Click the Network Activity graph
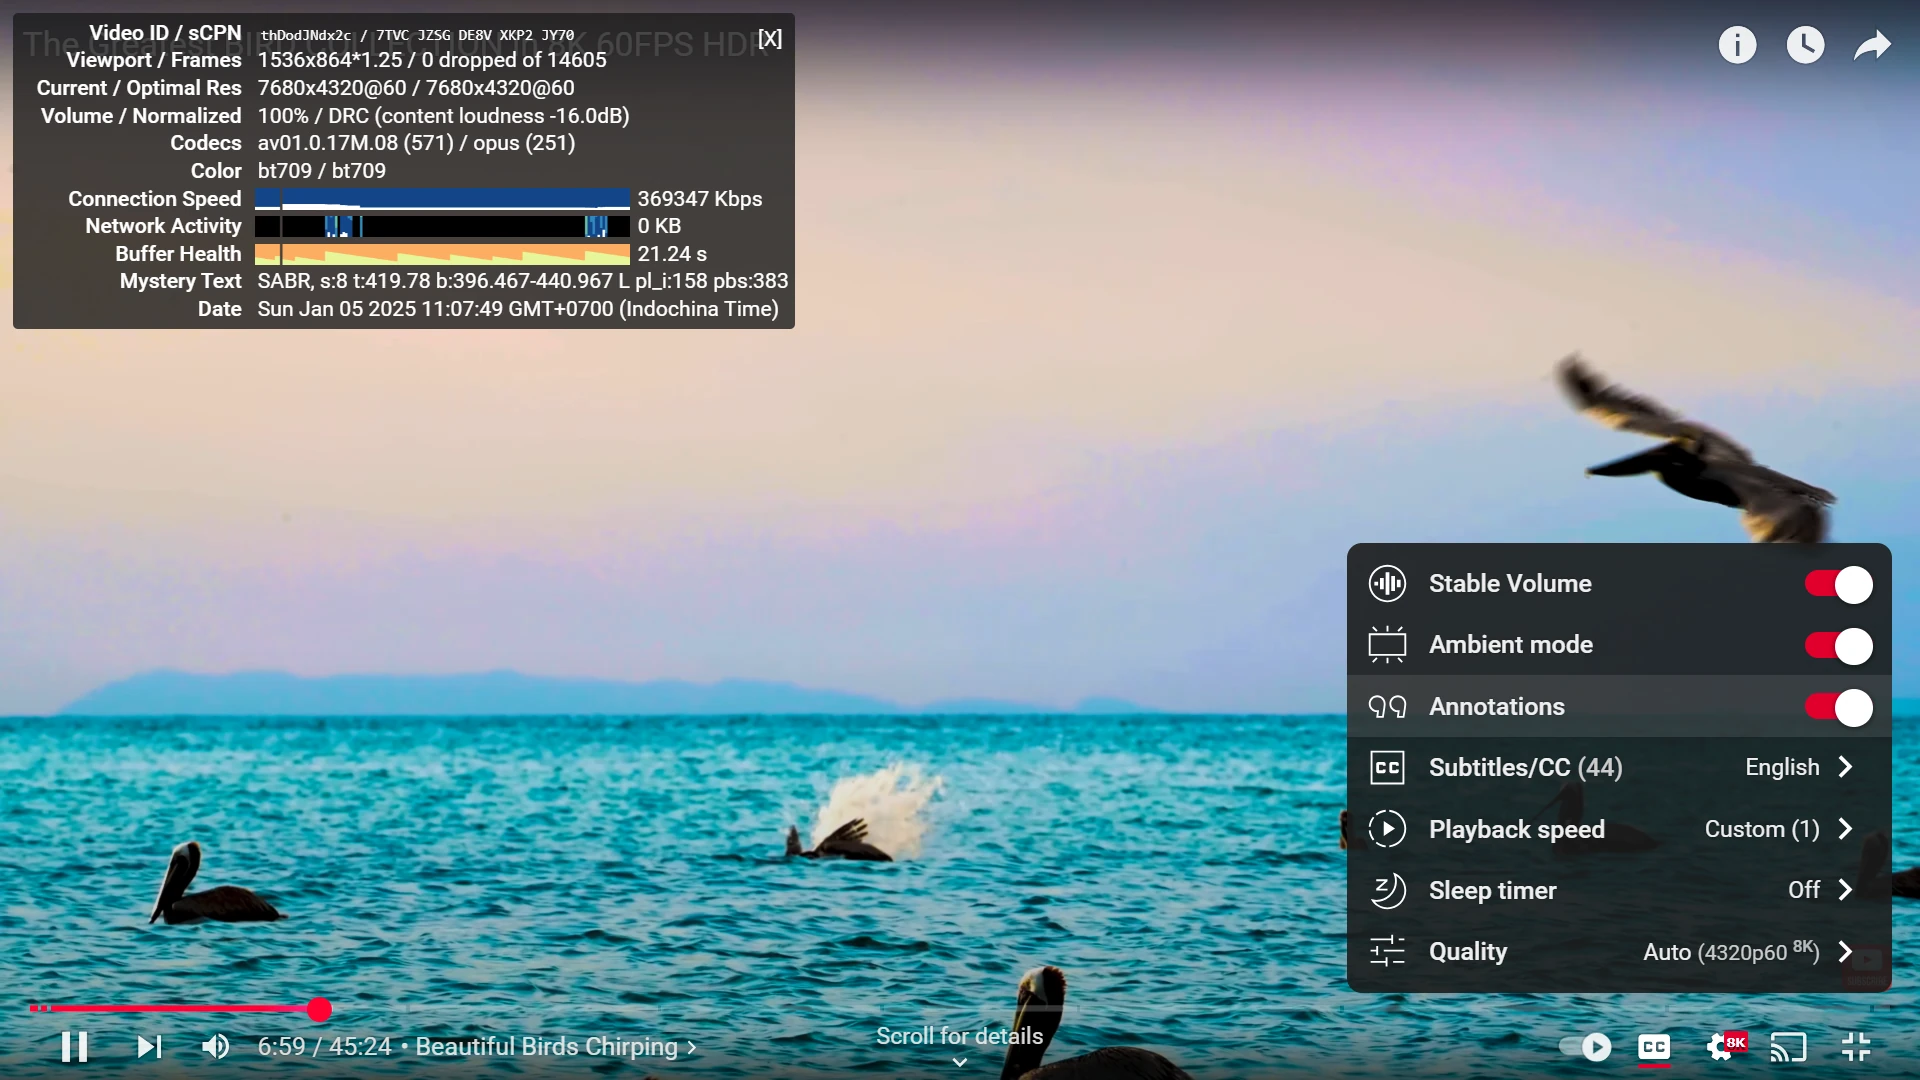1920x1080 pixels. click(443, 227)
